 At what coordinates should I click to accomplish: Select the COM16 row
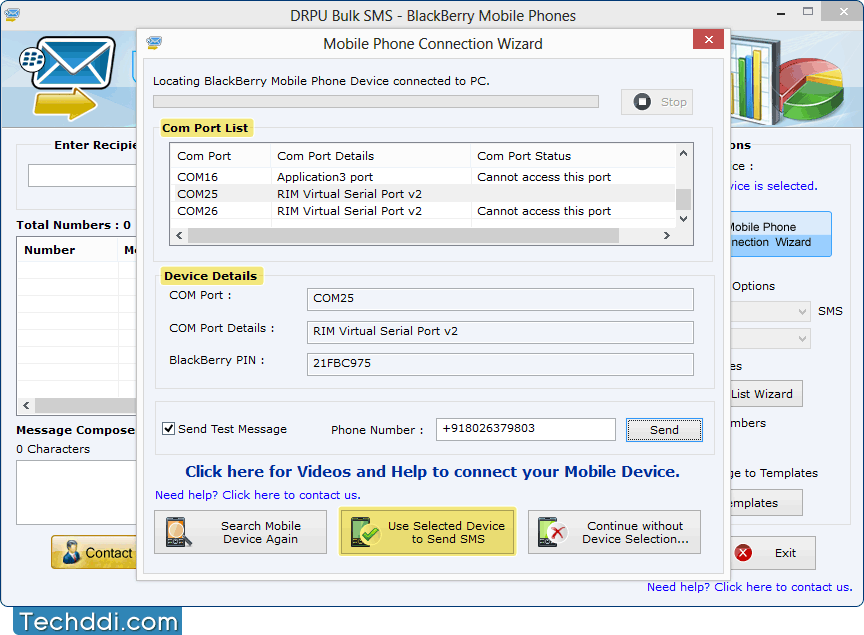(x=423, y=177)
